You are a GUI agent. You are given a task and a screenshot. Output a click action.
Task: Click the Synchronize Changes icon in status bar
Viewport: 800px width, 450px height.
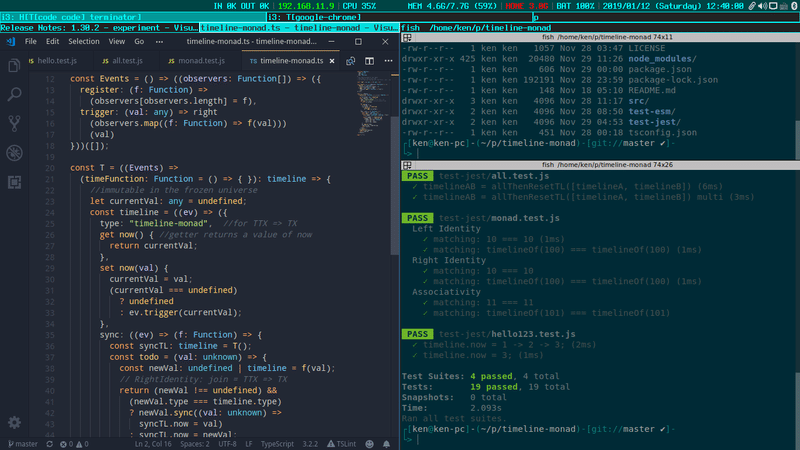click(x=49, y=444)
